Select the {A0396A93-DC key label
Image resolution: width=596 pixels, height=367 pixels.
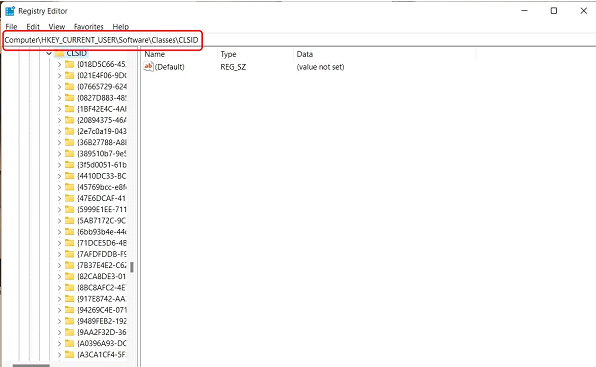click(x=101, y=343)
